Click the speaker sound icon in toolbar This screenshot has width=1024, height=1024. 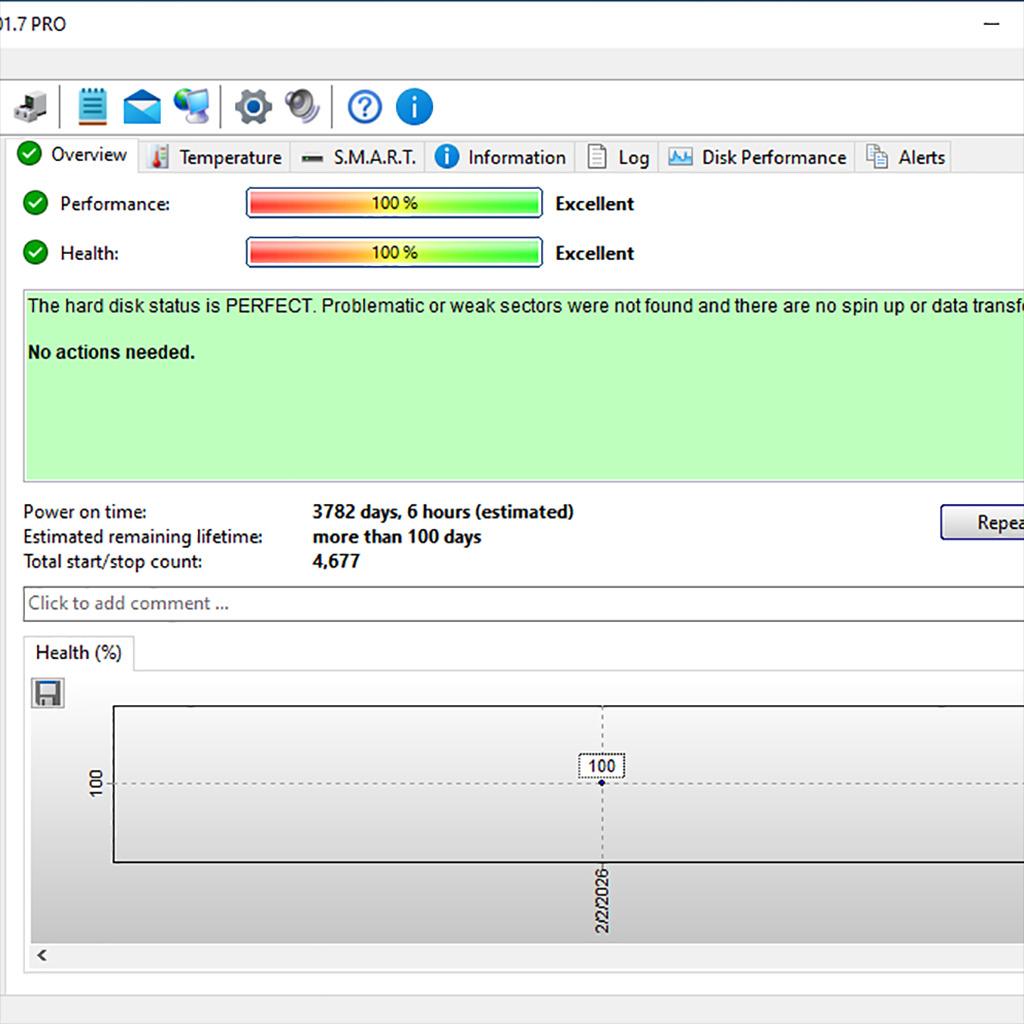coord(301,106)
